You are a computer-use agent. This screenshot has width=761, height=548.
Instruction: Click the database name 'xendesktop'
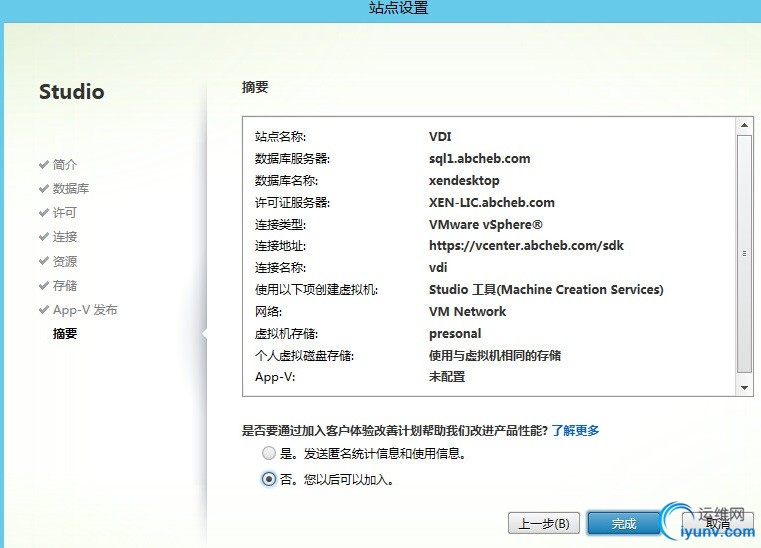click(x=464, y=181)
